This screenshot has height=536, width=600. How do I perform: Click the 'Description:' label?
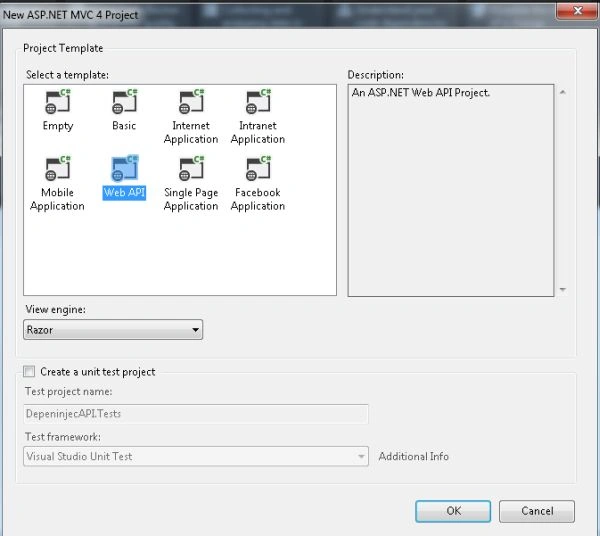tap(376, 75)
